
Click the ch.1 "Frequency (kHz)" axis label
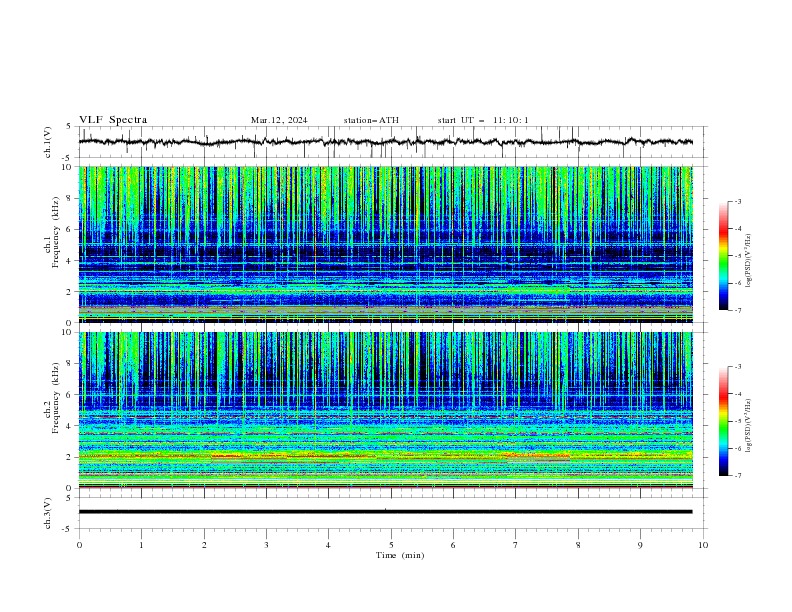56,233
